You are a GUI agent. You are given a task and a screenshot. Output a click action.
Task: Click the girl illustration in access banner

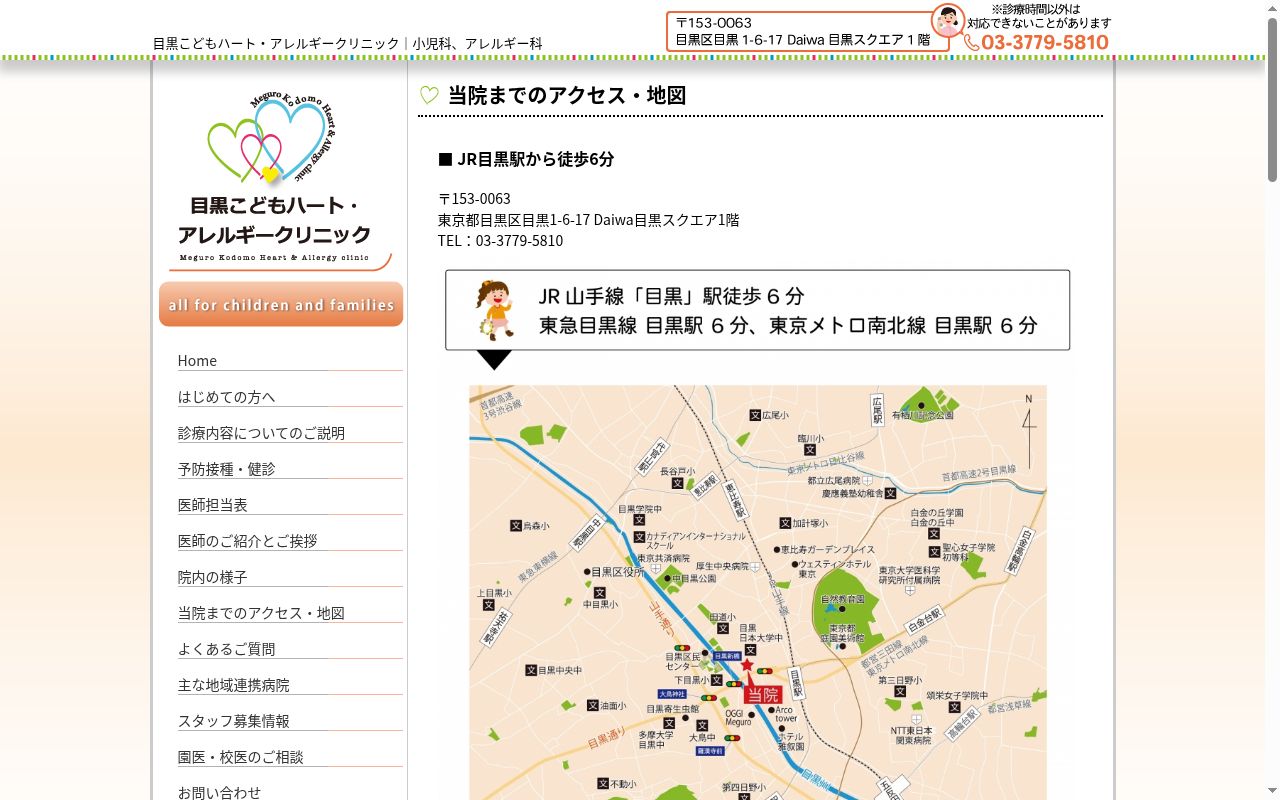coord(494,310)
